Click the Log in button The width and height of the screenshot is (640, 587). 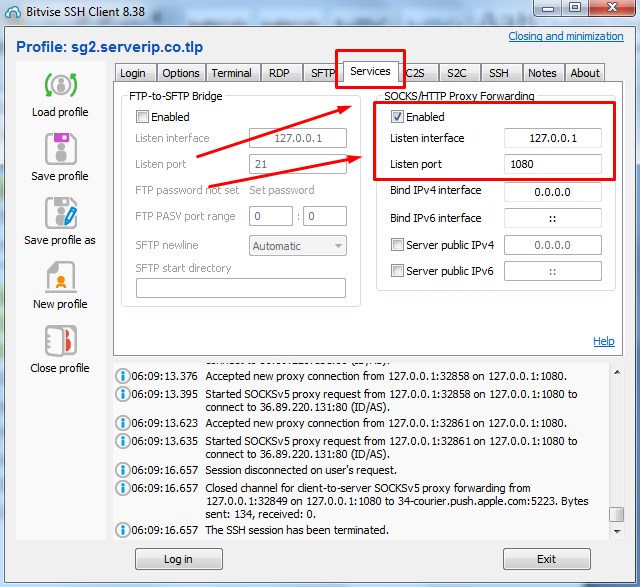coord(179,559)
